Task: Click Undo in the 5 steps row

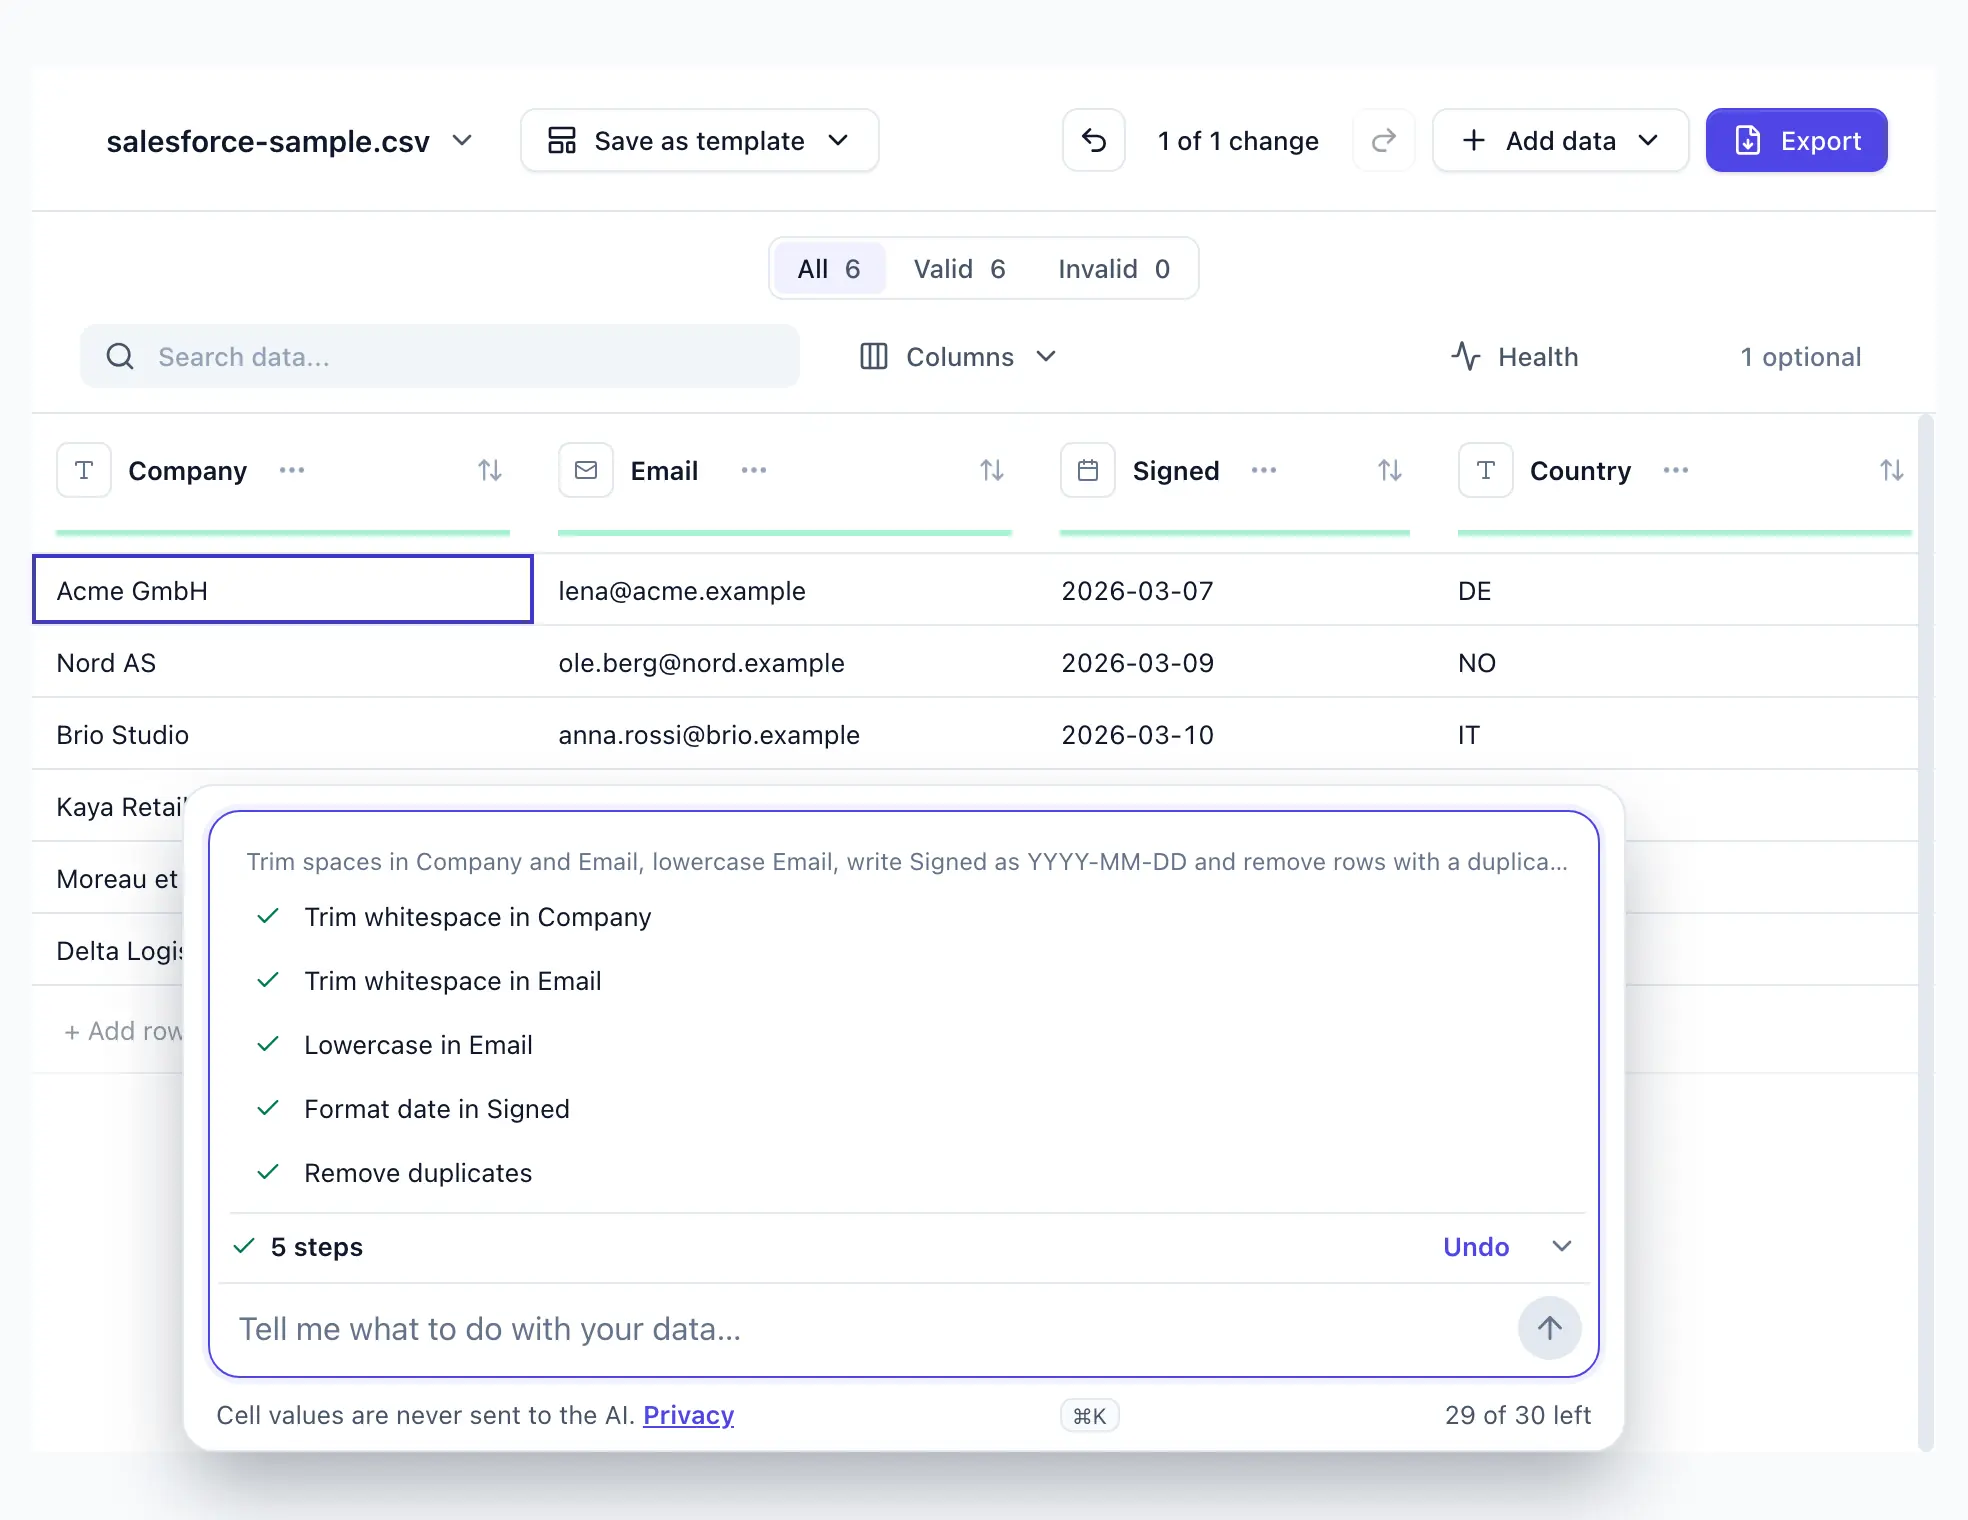Action: tap(1476, 1247)
